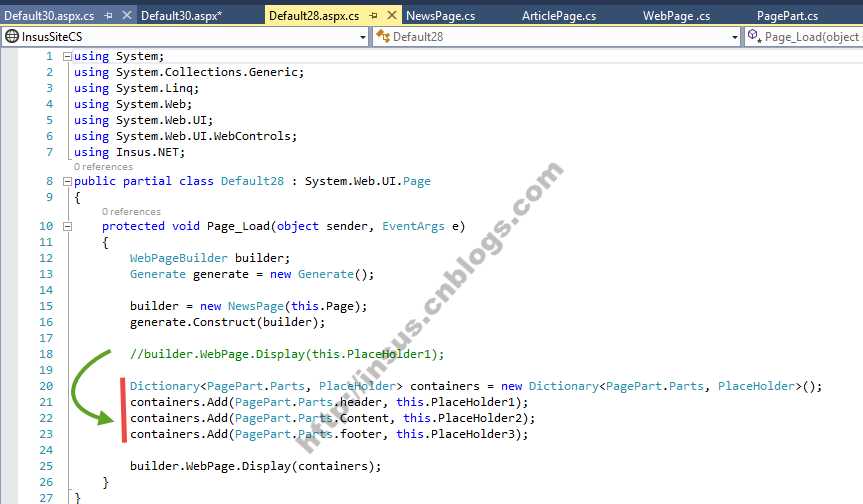Image resolution: width=863 pixels, height=504 pixels.
Task: Click 'PlaceHolder2' on line 22
Action: [x=479, y=418]
